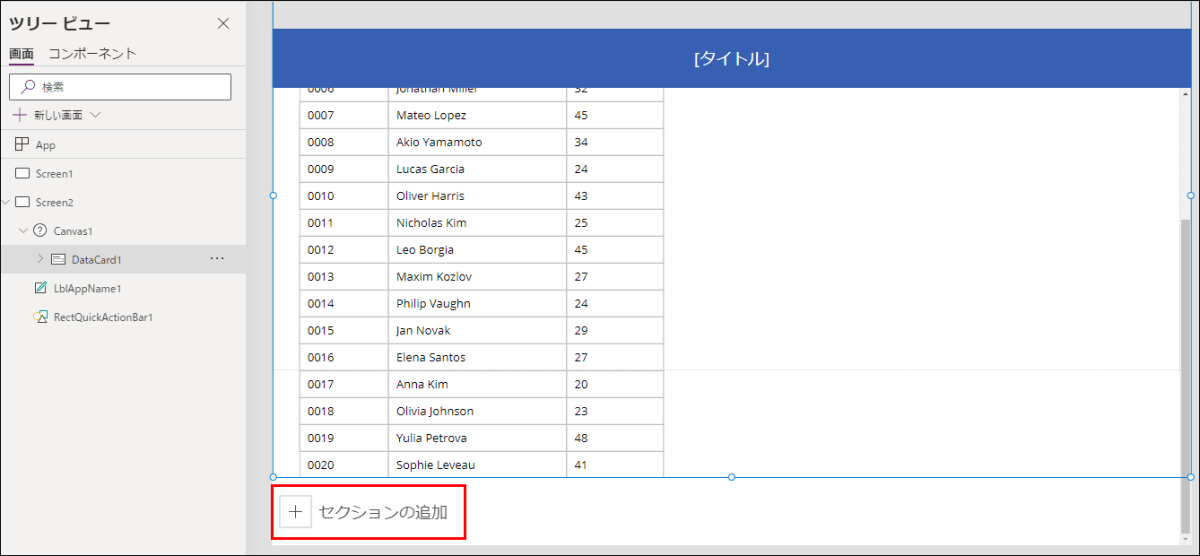Close the Tree view panel
1200x556 pixels.
click(x=223, y=24)
